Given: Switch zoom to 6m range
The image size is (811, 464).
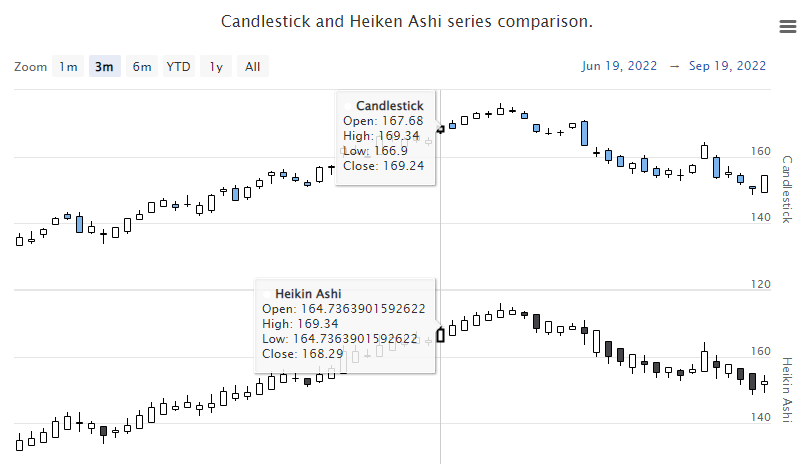Looking at the screenshot, I should (142, 67).
